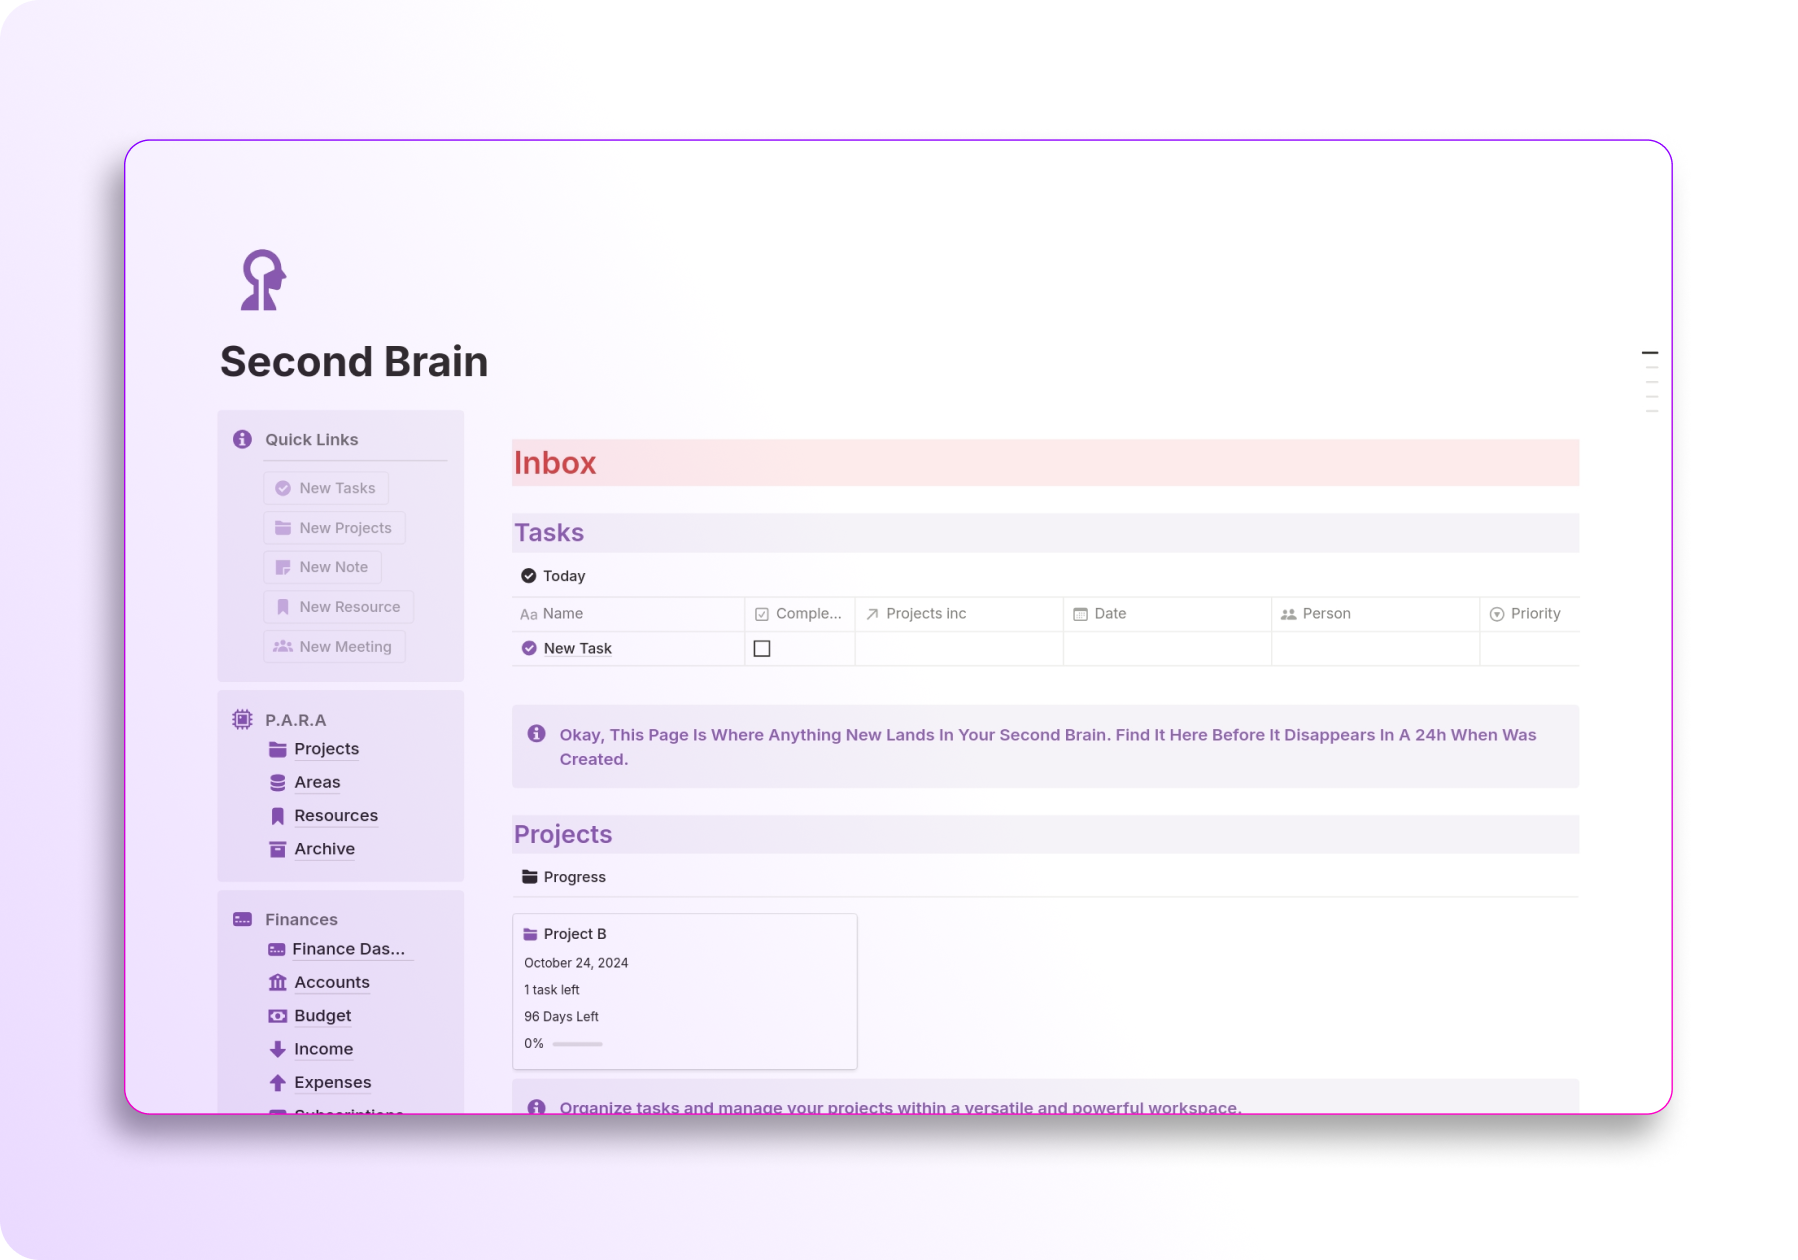This screenshot has width=1798, height=1260.
Task: Click the Quick Links info icon
Action: pos(240,439)
